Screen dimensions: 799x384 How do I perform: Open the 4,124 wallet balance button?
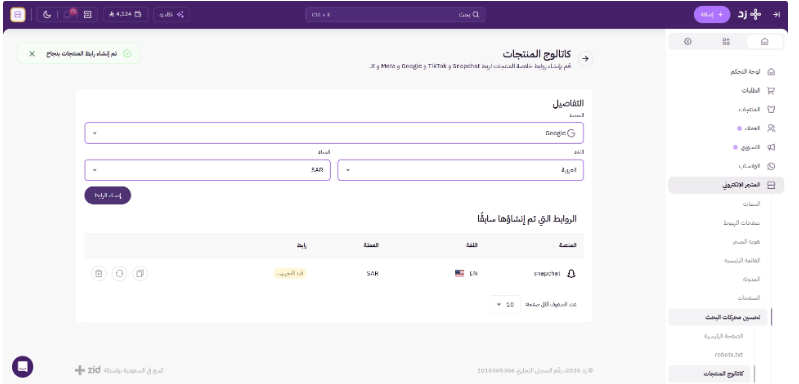[125, 15]
